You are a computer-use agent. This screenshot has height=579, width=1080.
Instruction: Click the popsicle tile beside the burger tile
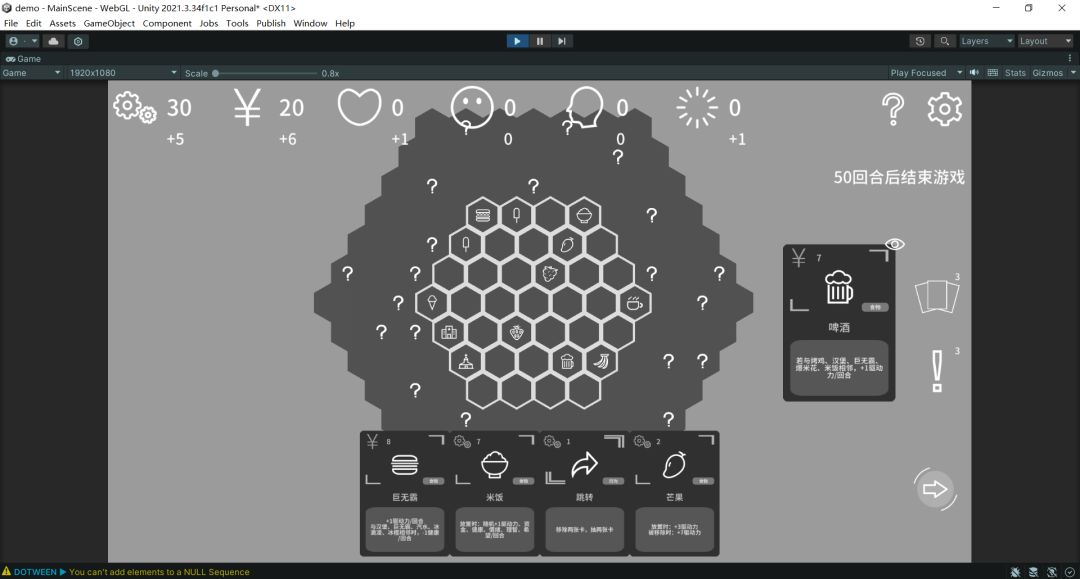(517, 215)
